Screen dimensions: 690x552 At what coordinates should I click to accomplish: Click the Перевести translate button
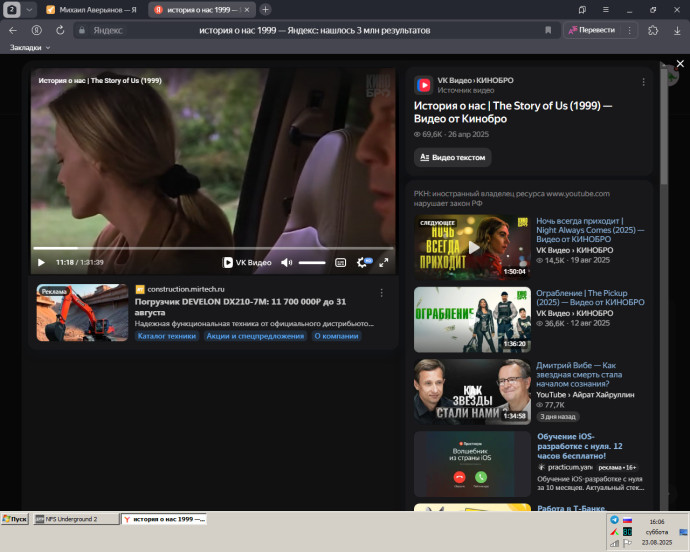pos(592,30)
